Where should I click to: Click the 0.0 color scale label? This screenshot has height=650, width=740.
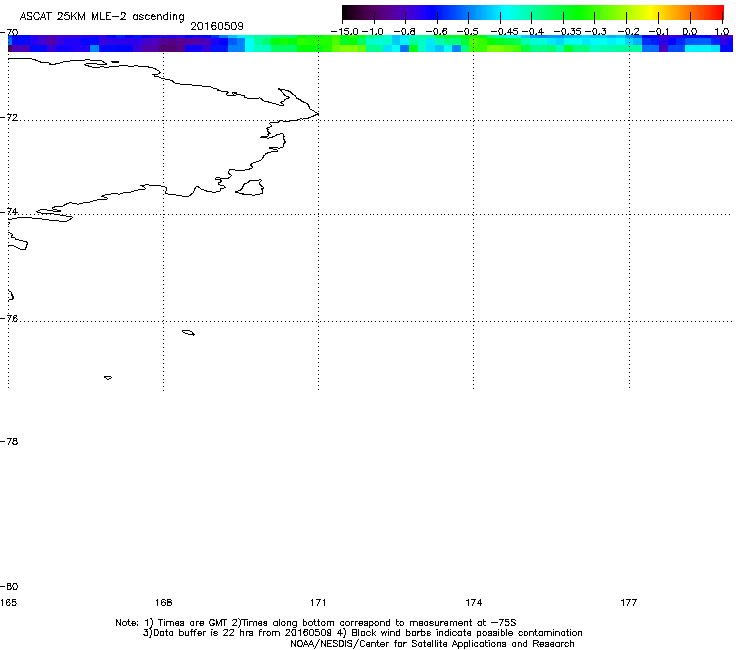tap(690, 32)
